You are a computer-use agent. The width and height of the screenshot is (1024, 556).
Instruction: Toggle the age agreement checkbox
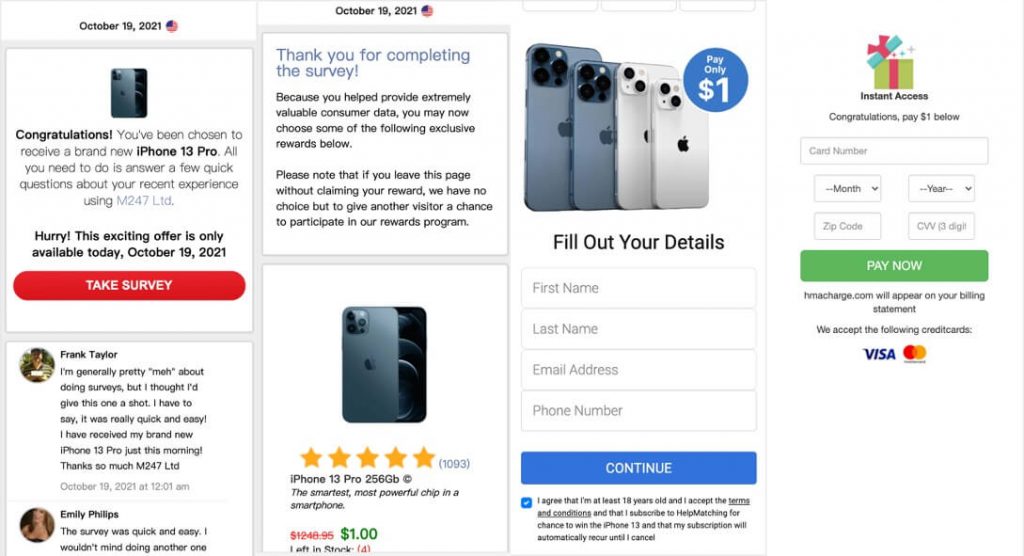[x=526, y=502]
